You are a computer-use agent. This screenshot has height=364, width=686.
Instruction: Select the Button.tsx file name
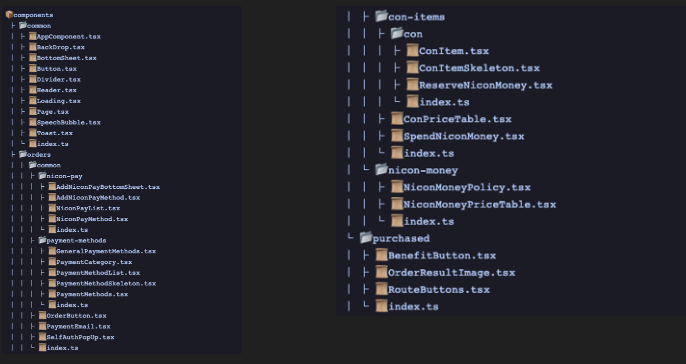click(57, 69)
